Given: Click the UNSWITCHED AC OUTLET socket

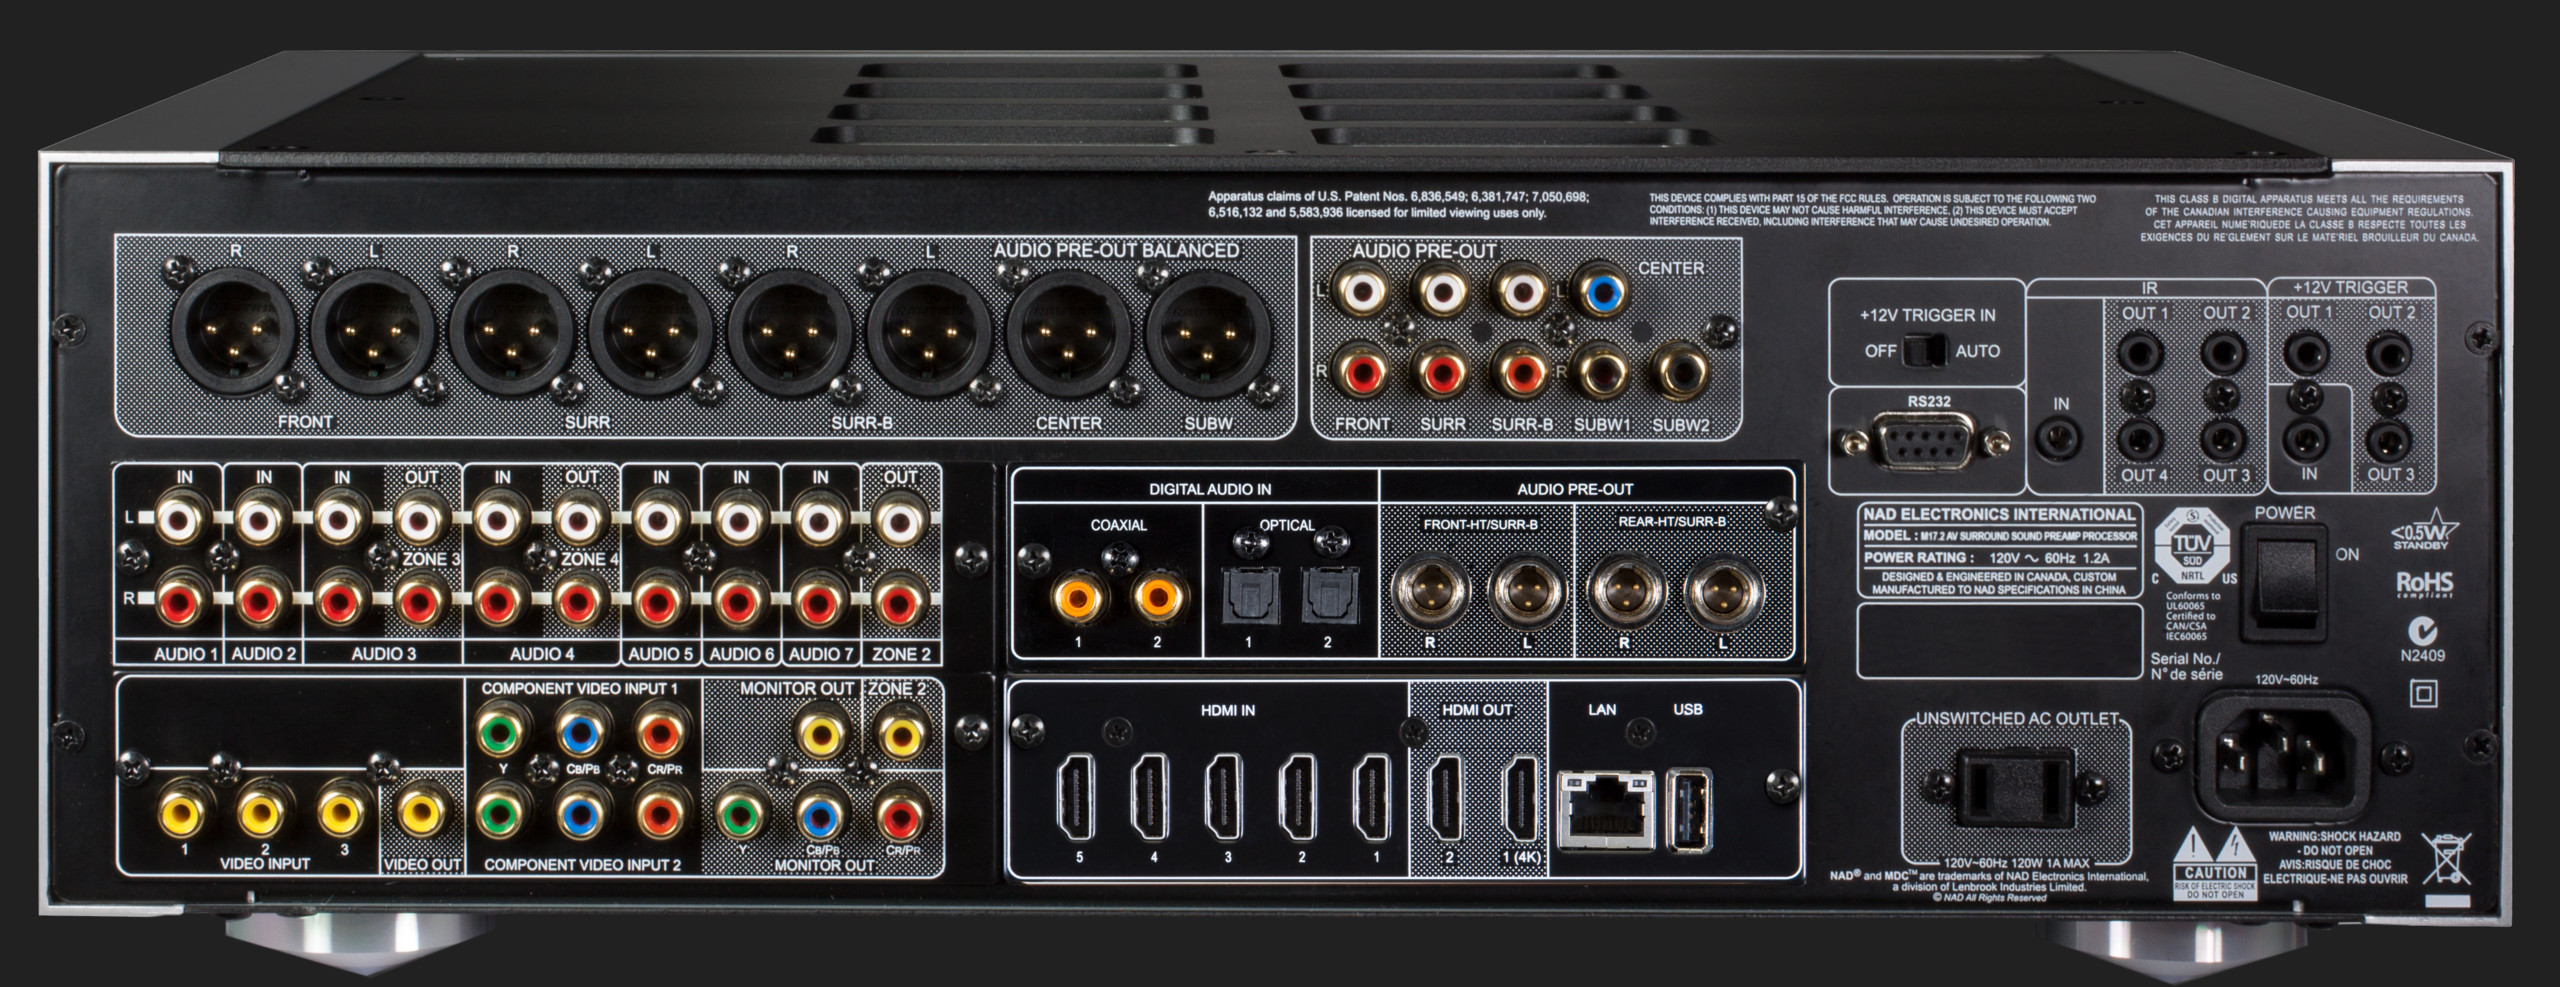Looking at the screenshot, I should point(2015,787).
